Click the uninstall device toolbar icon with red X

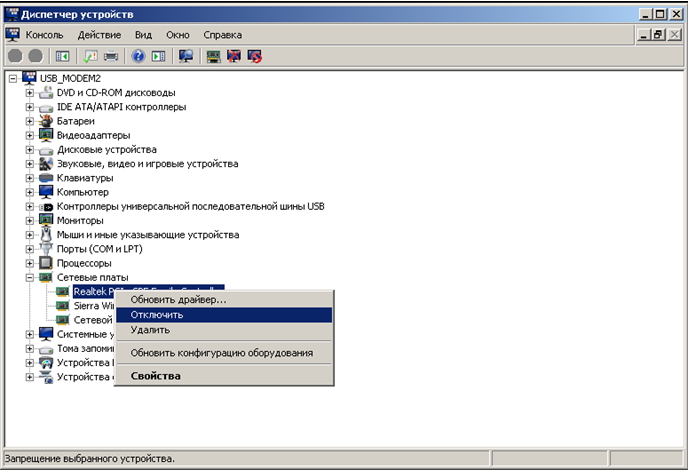click(x=234, y=56)
